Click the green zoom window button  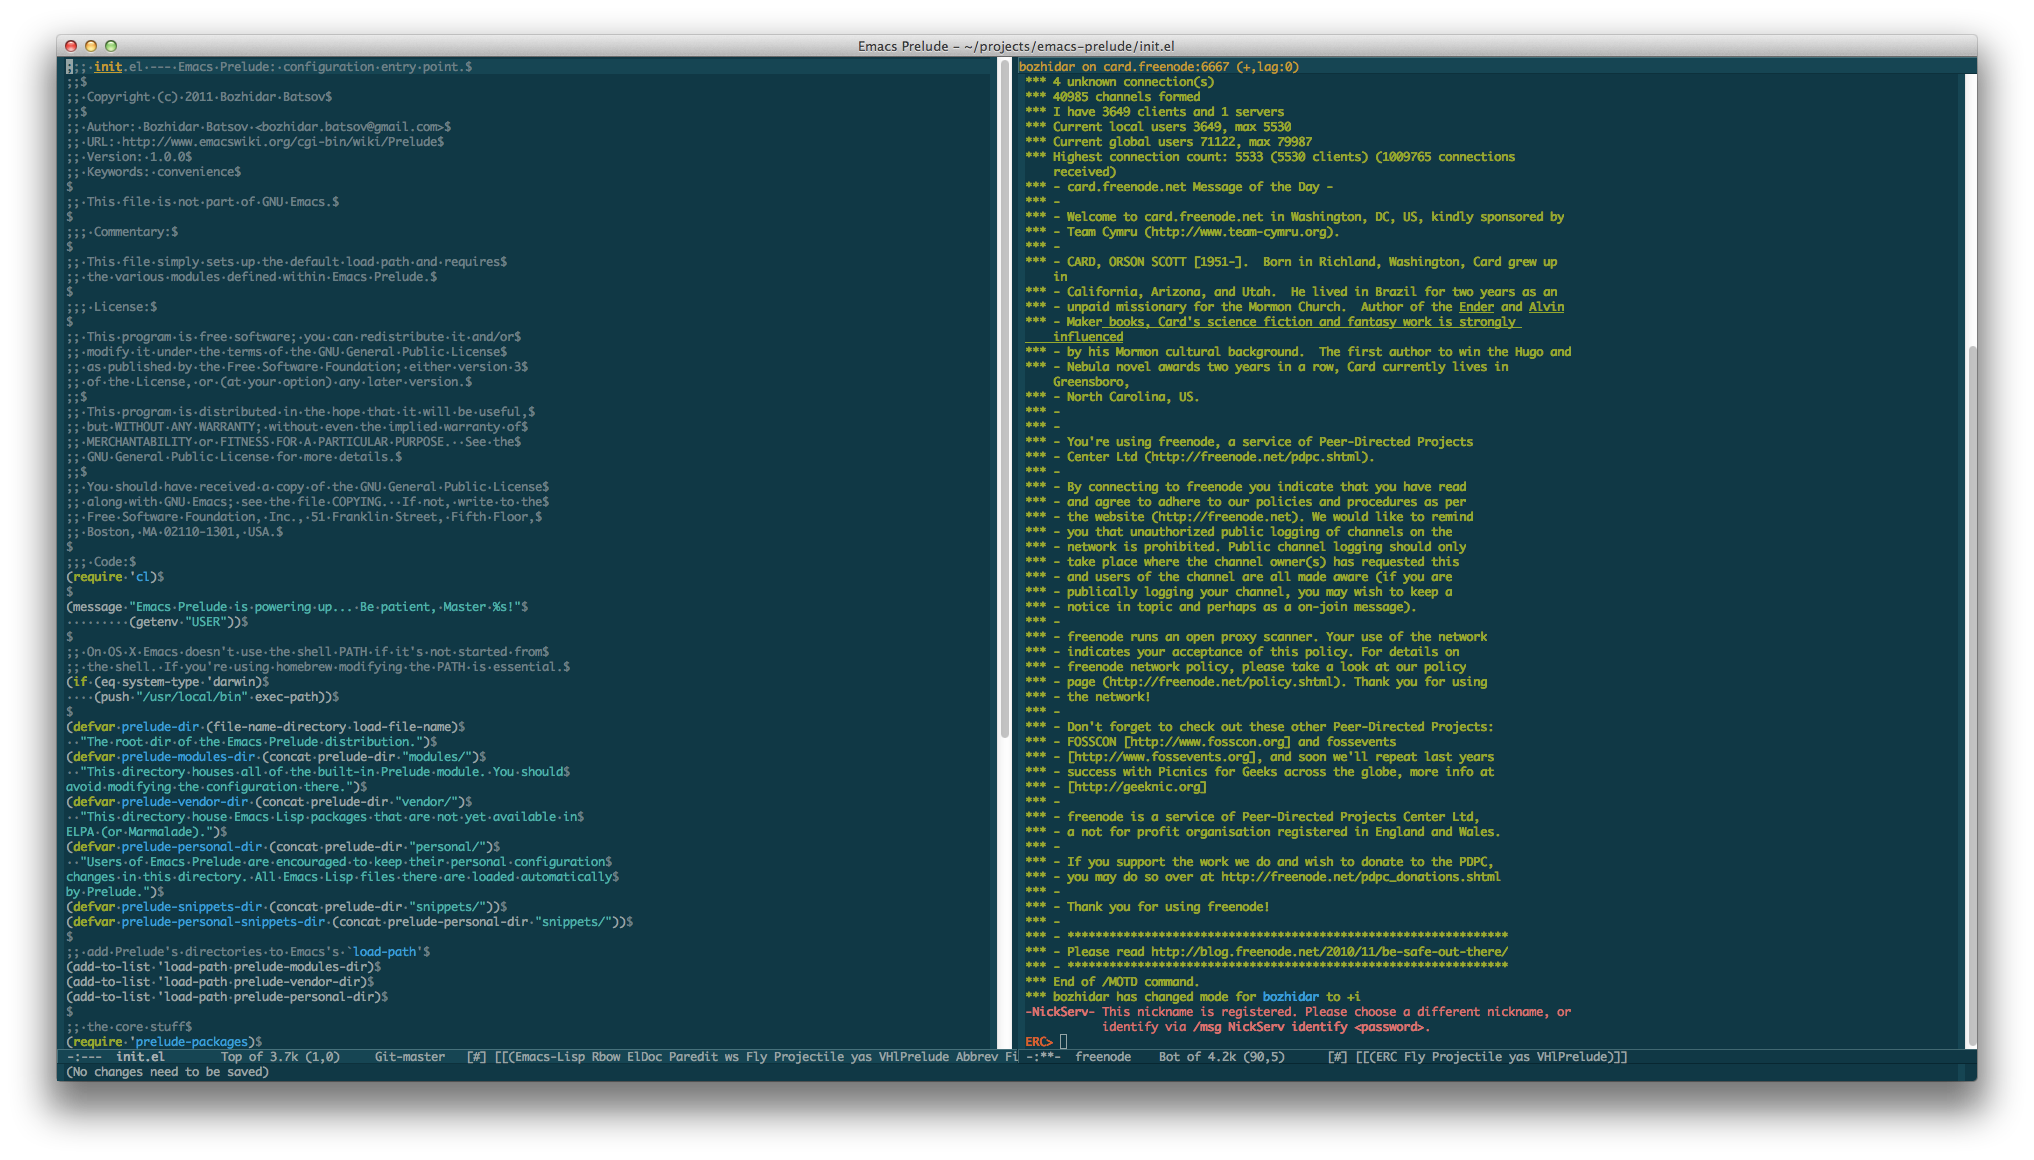tap(111, 46)
